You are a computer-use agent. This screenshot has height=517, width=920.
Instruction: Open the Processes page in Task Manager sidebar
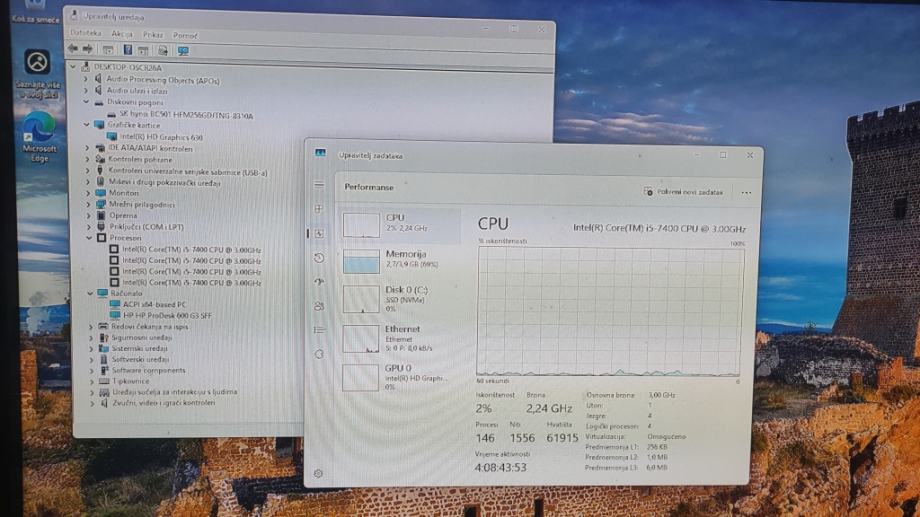point(319,209)
